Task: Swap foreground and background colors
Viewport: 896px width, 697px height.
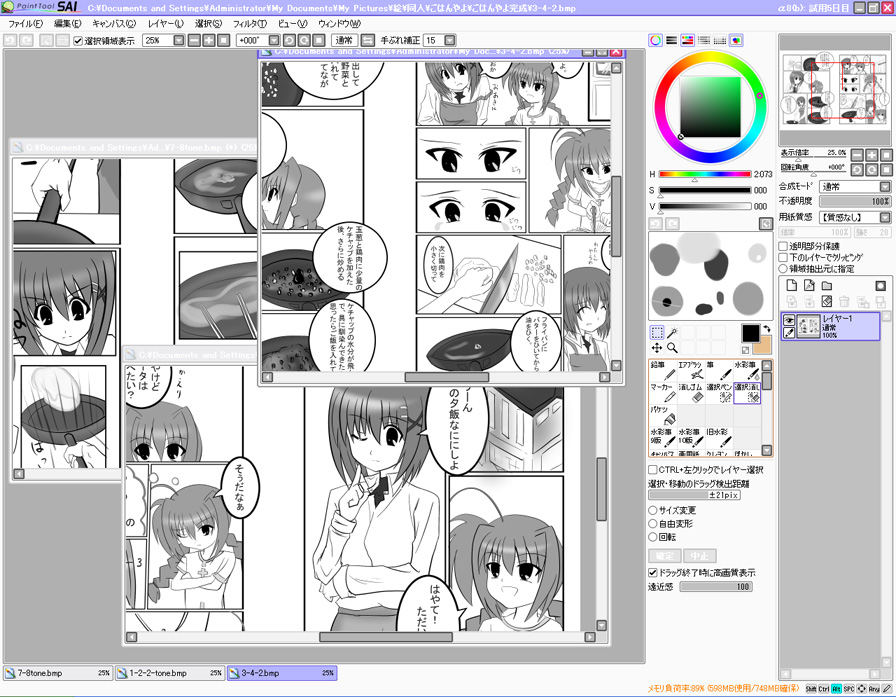Action: click(766, 330)
